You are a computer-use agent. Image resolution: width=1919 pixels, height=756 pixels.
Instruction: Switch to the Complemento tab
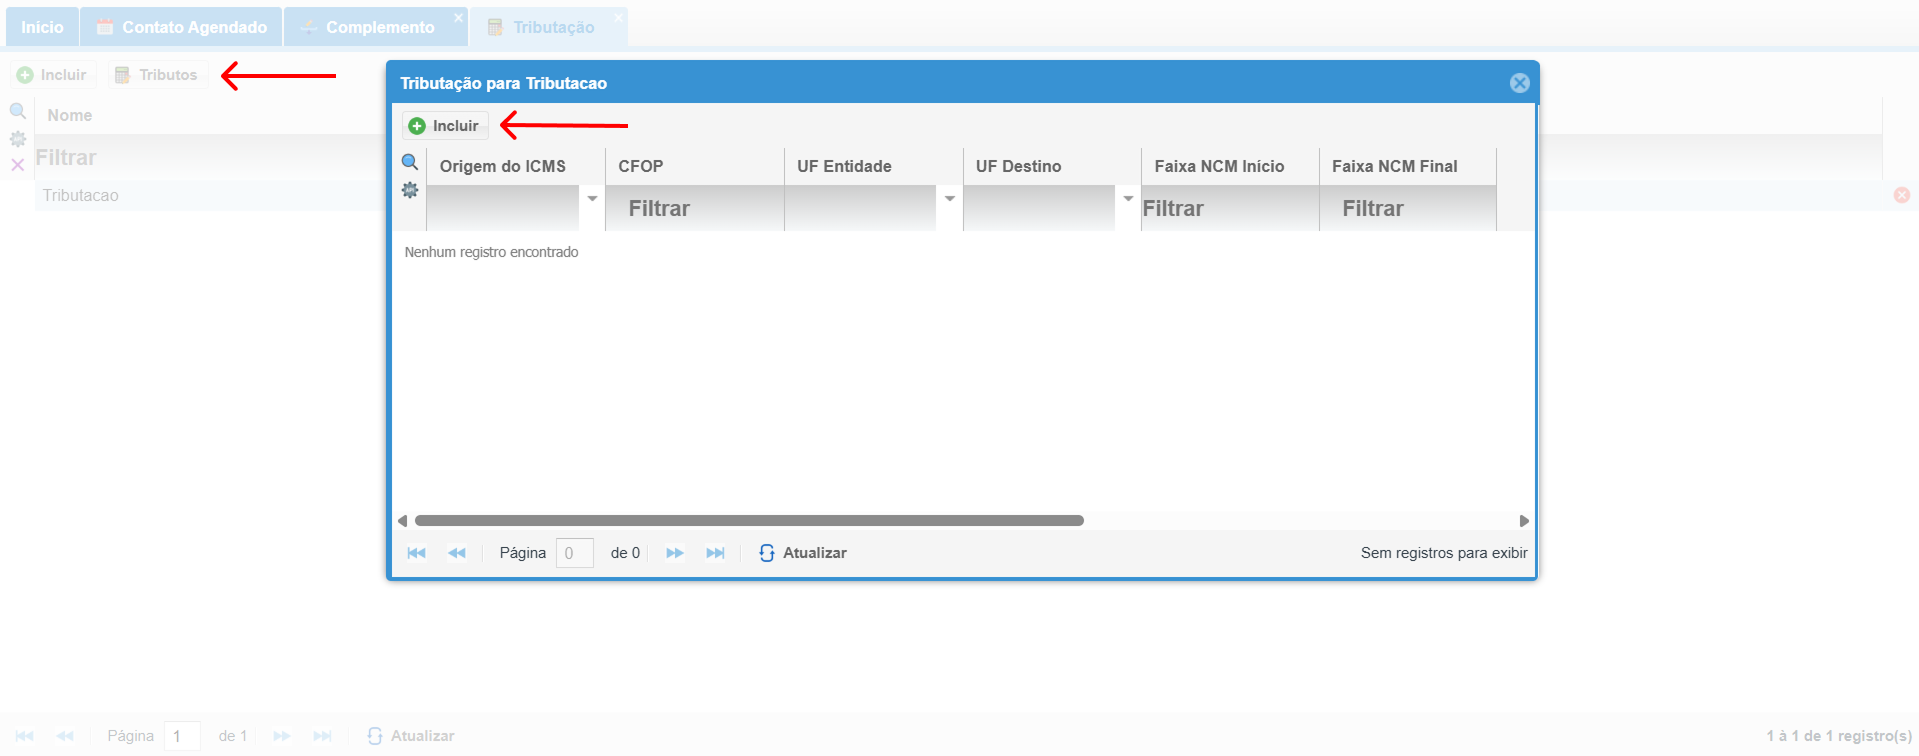click(x=375, y=27)
